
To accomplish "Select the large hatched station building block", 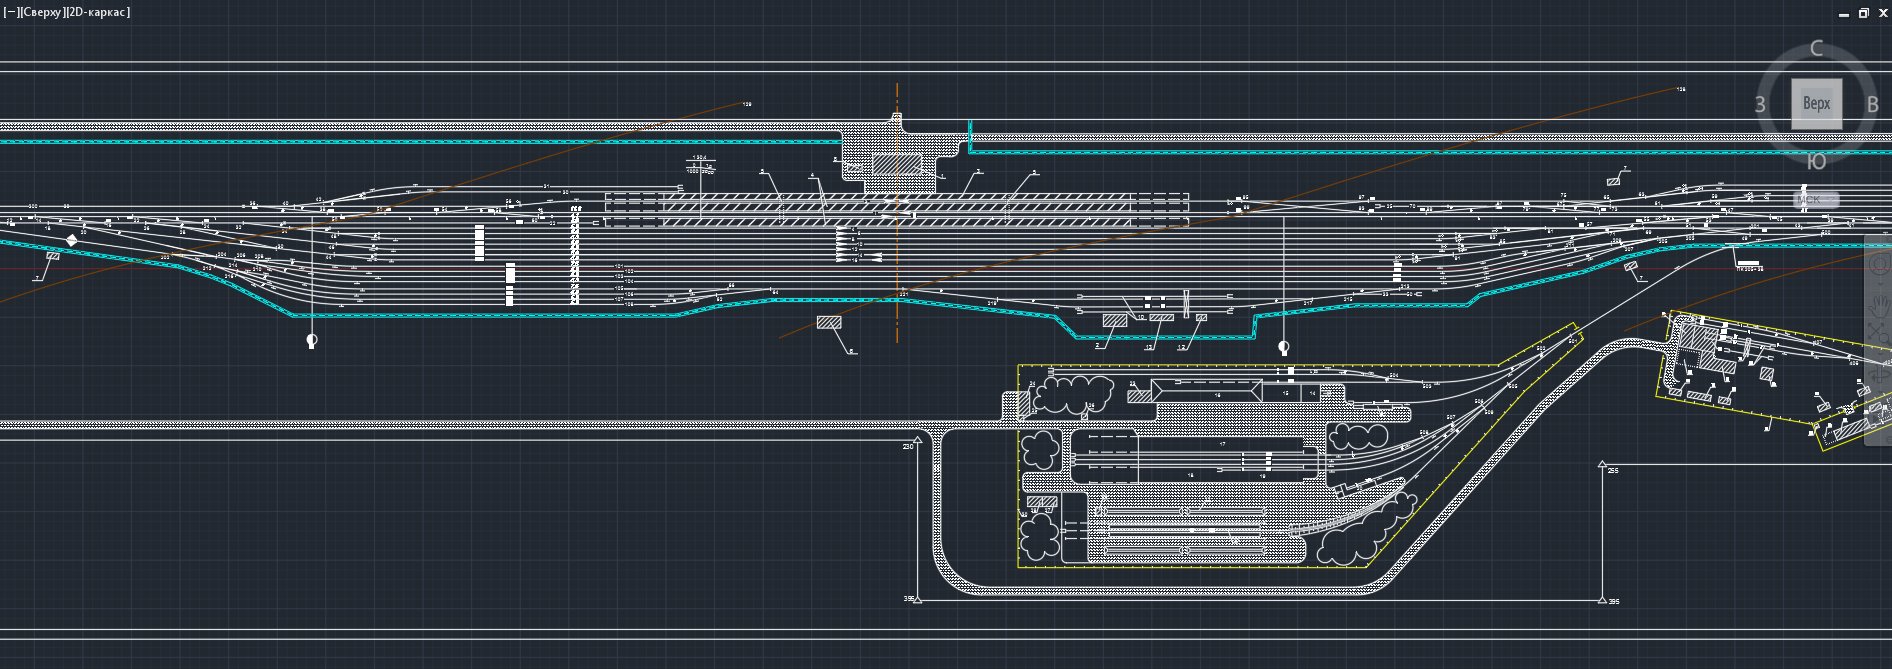I will (896, 164).
